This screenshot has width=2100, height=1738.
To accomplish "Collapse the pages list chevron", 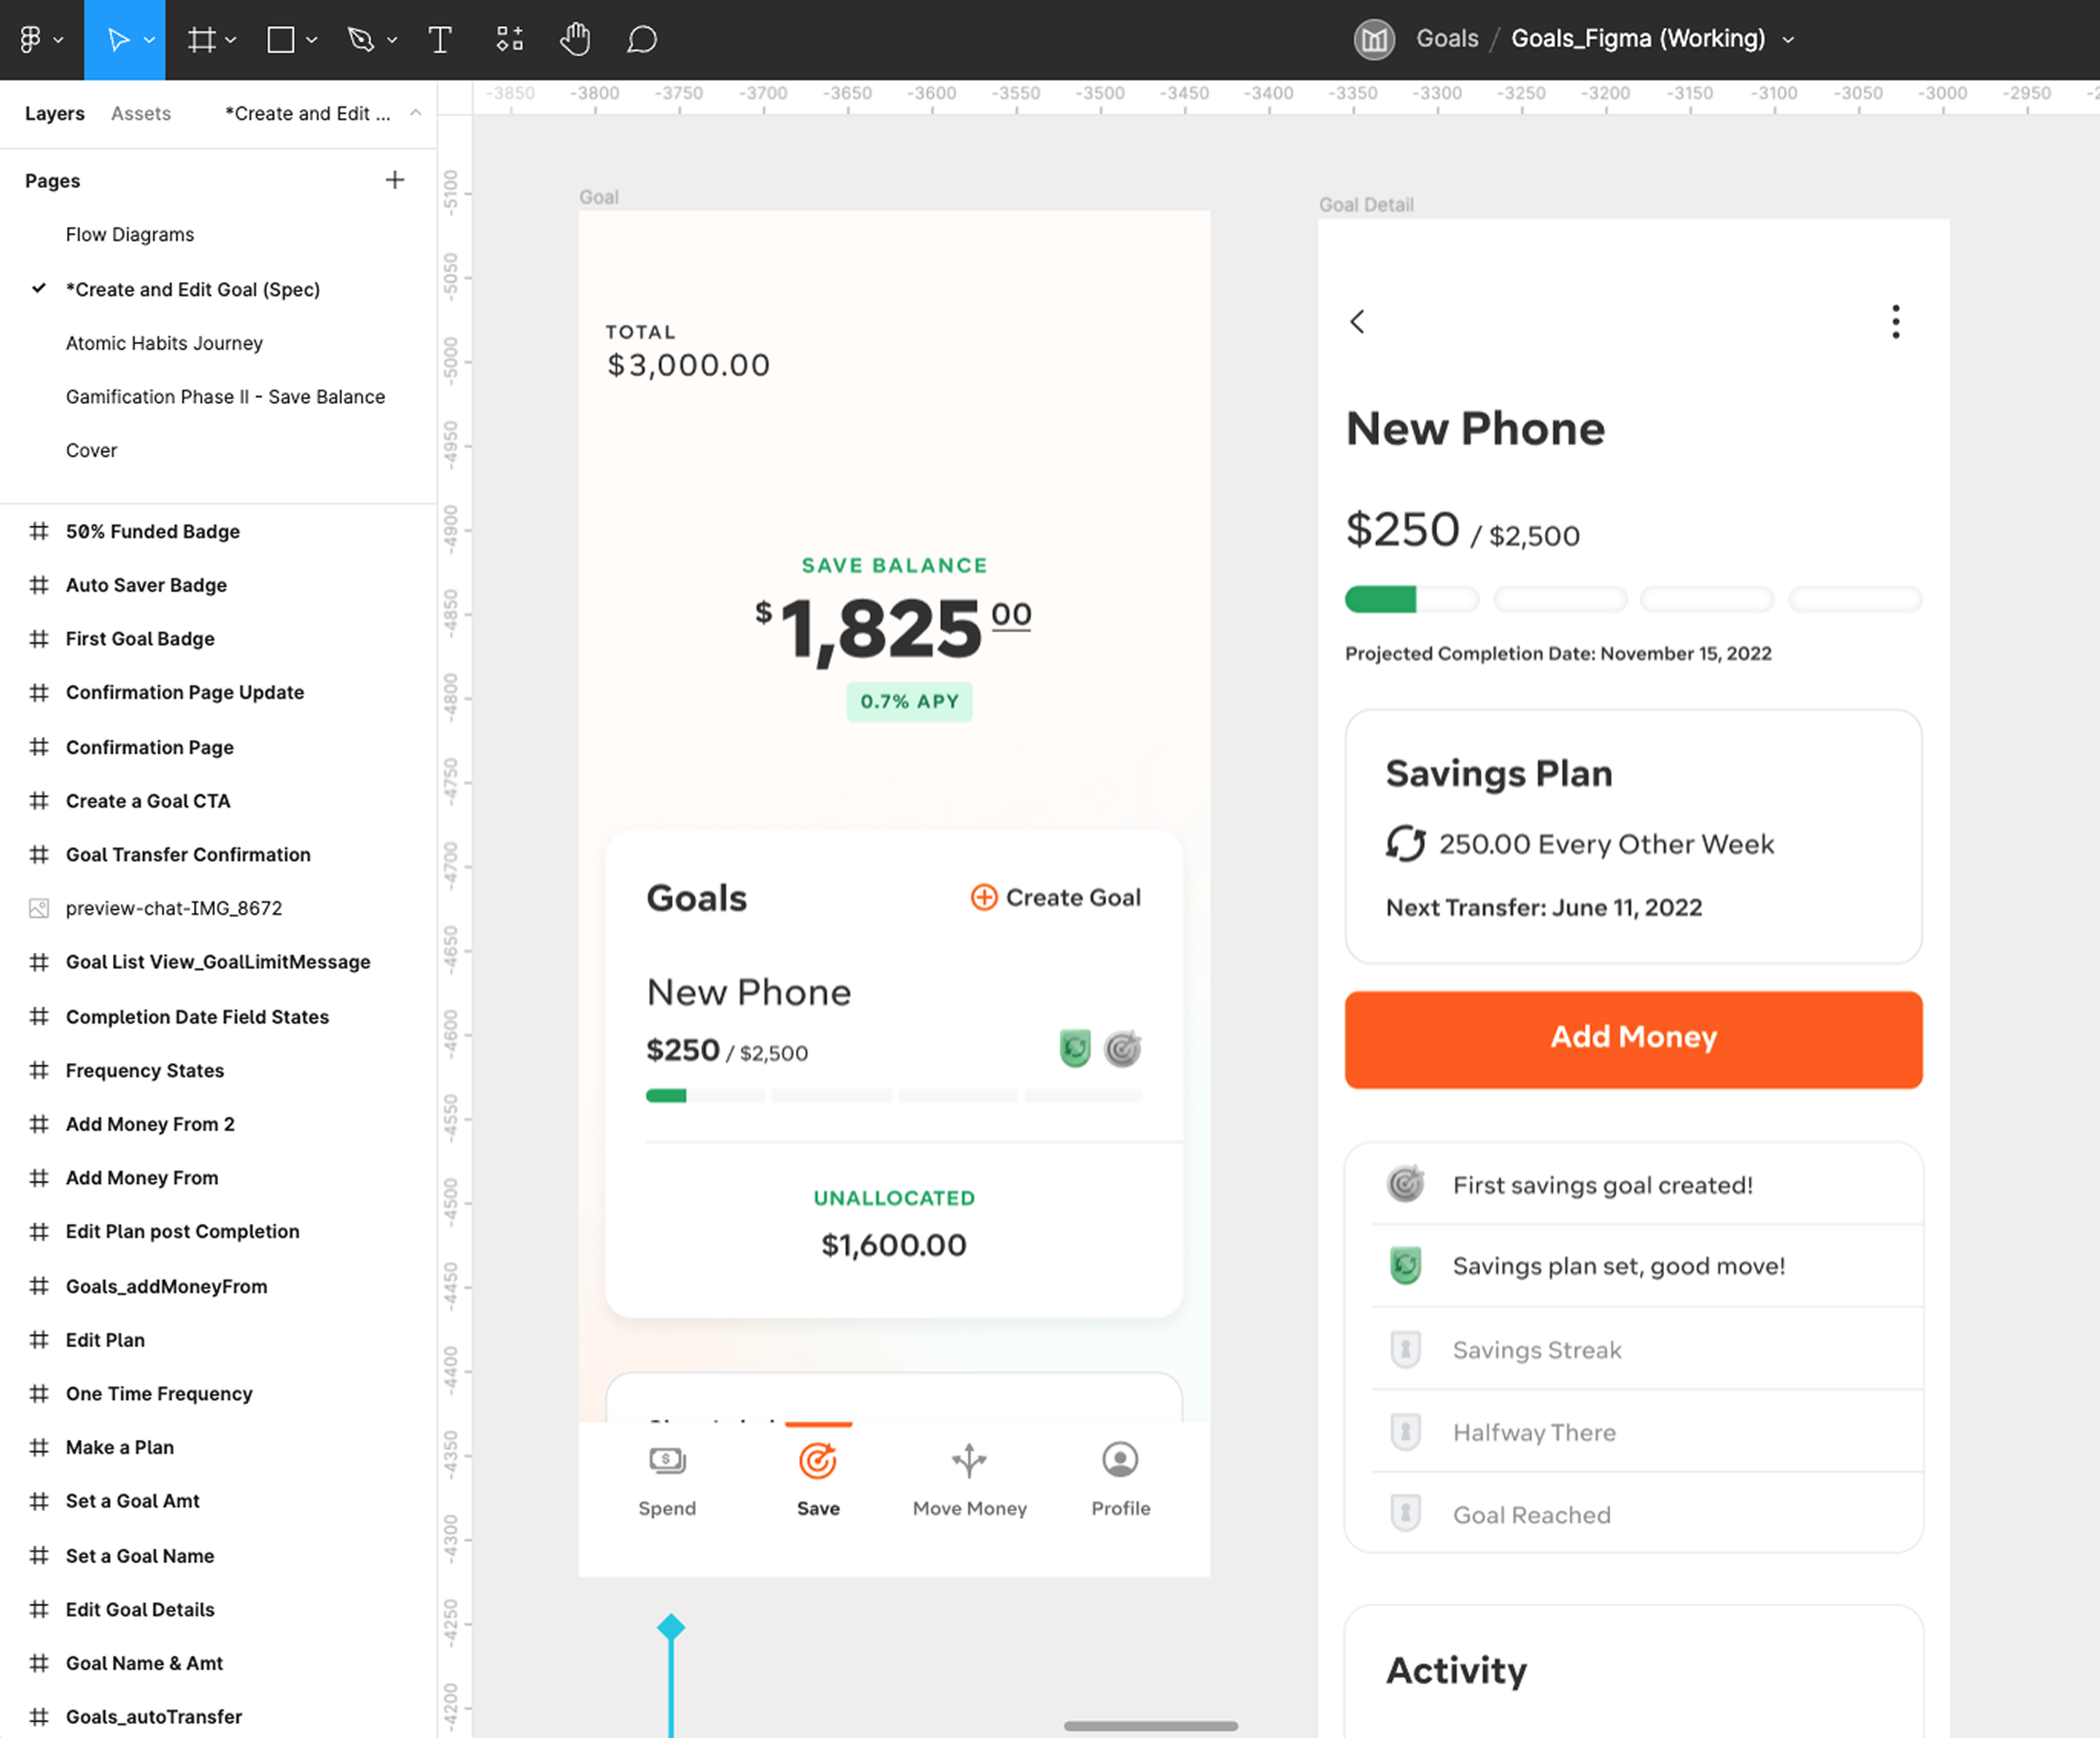I will pyautogui.click(x=416, y=113).
